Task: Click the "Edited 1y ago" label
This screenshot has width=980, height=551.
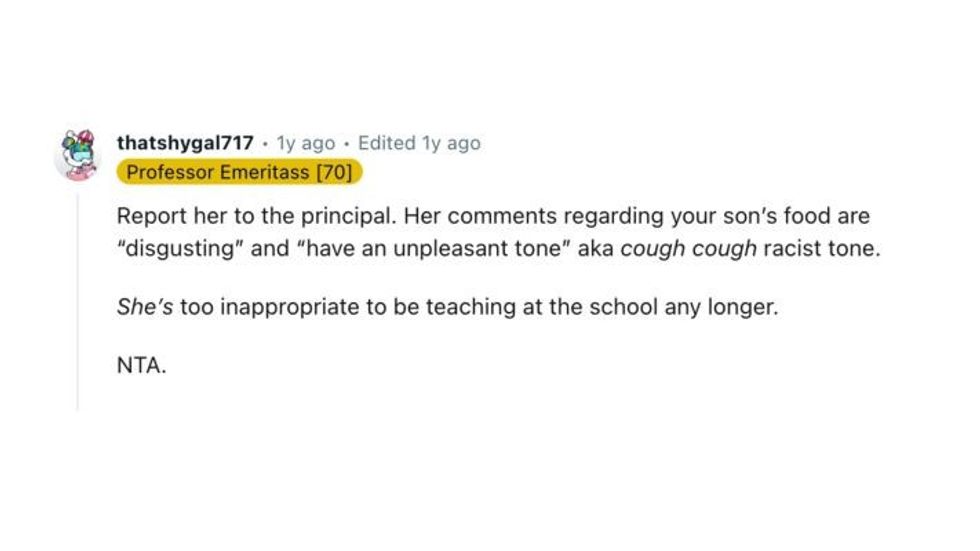Action: point(419,143)
